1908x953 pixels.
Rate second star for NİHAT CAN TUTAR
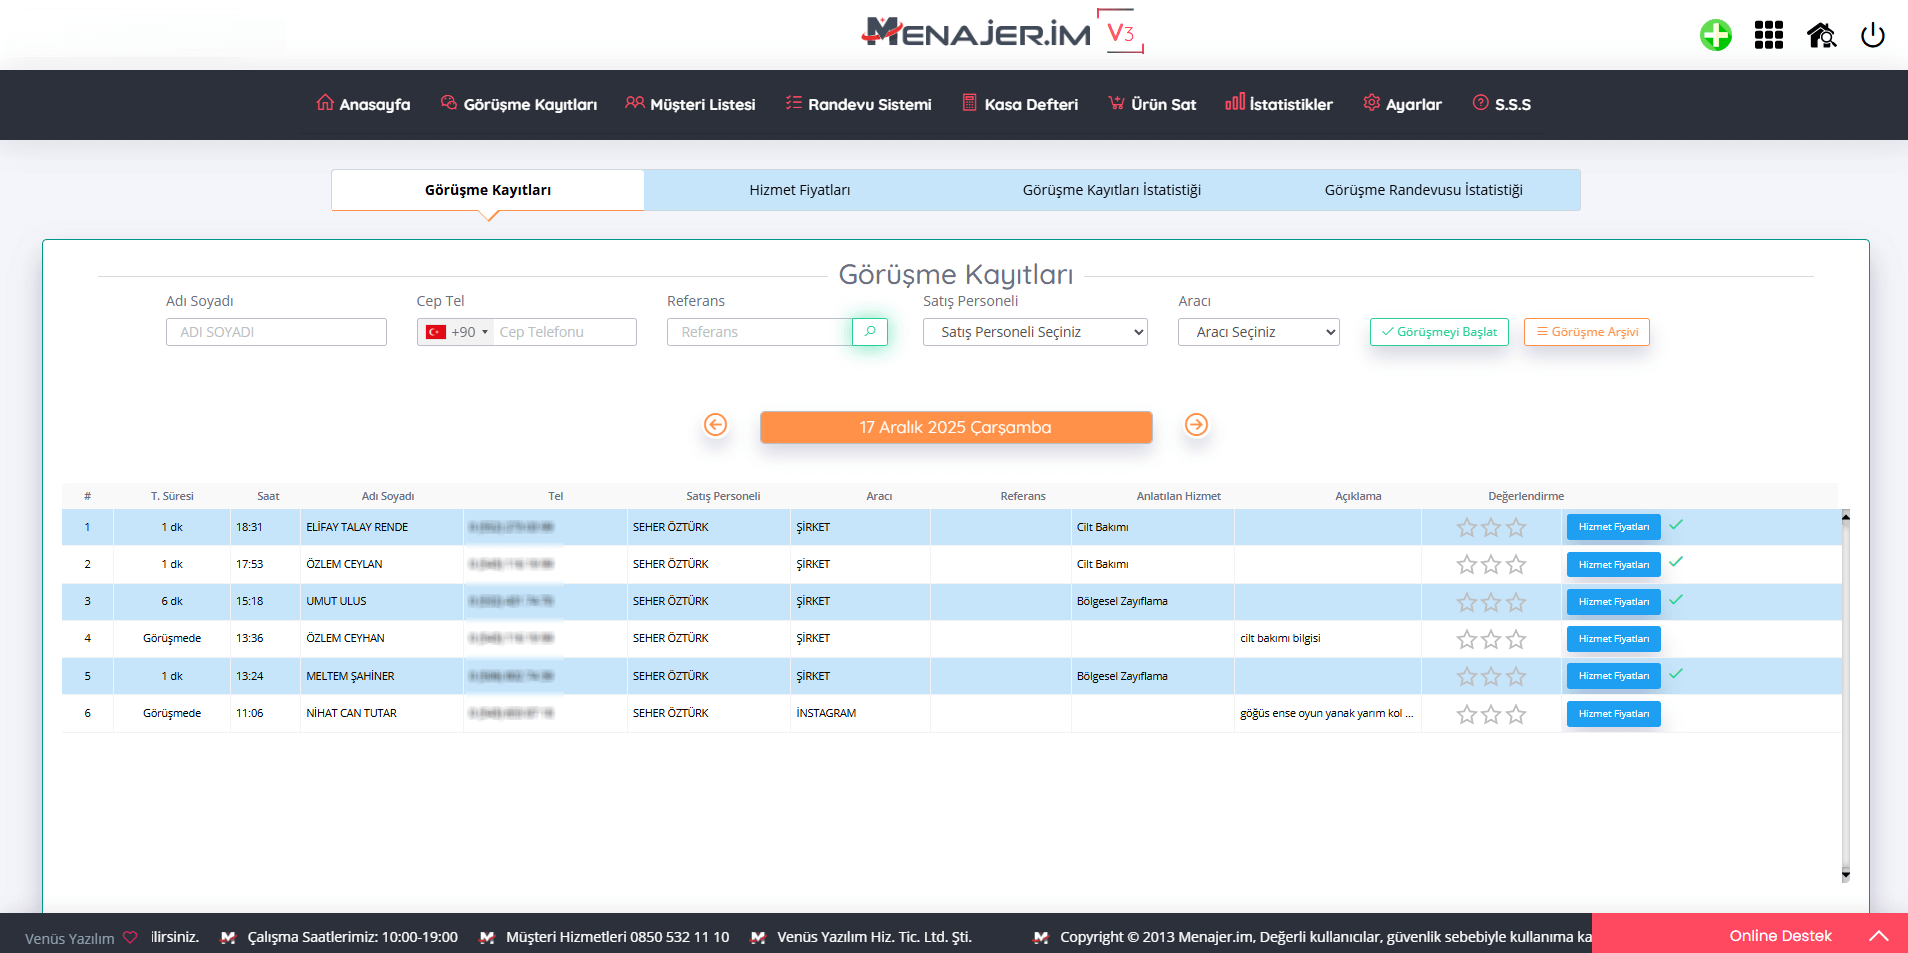[x=1491, y=714]
